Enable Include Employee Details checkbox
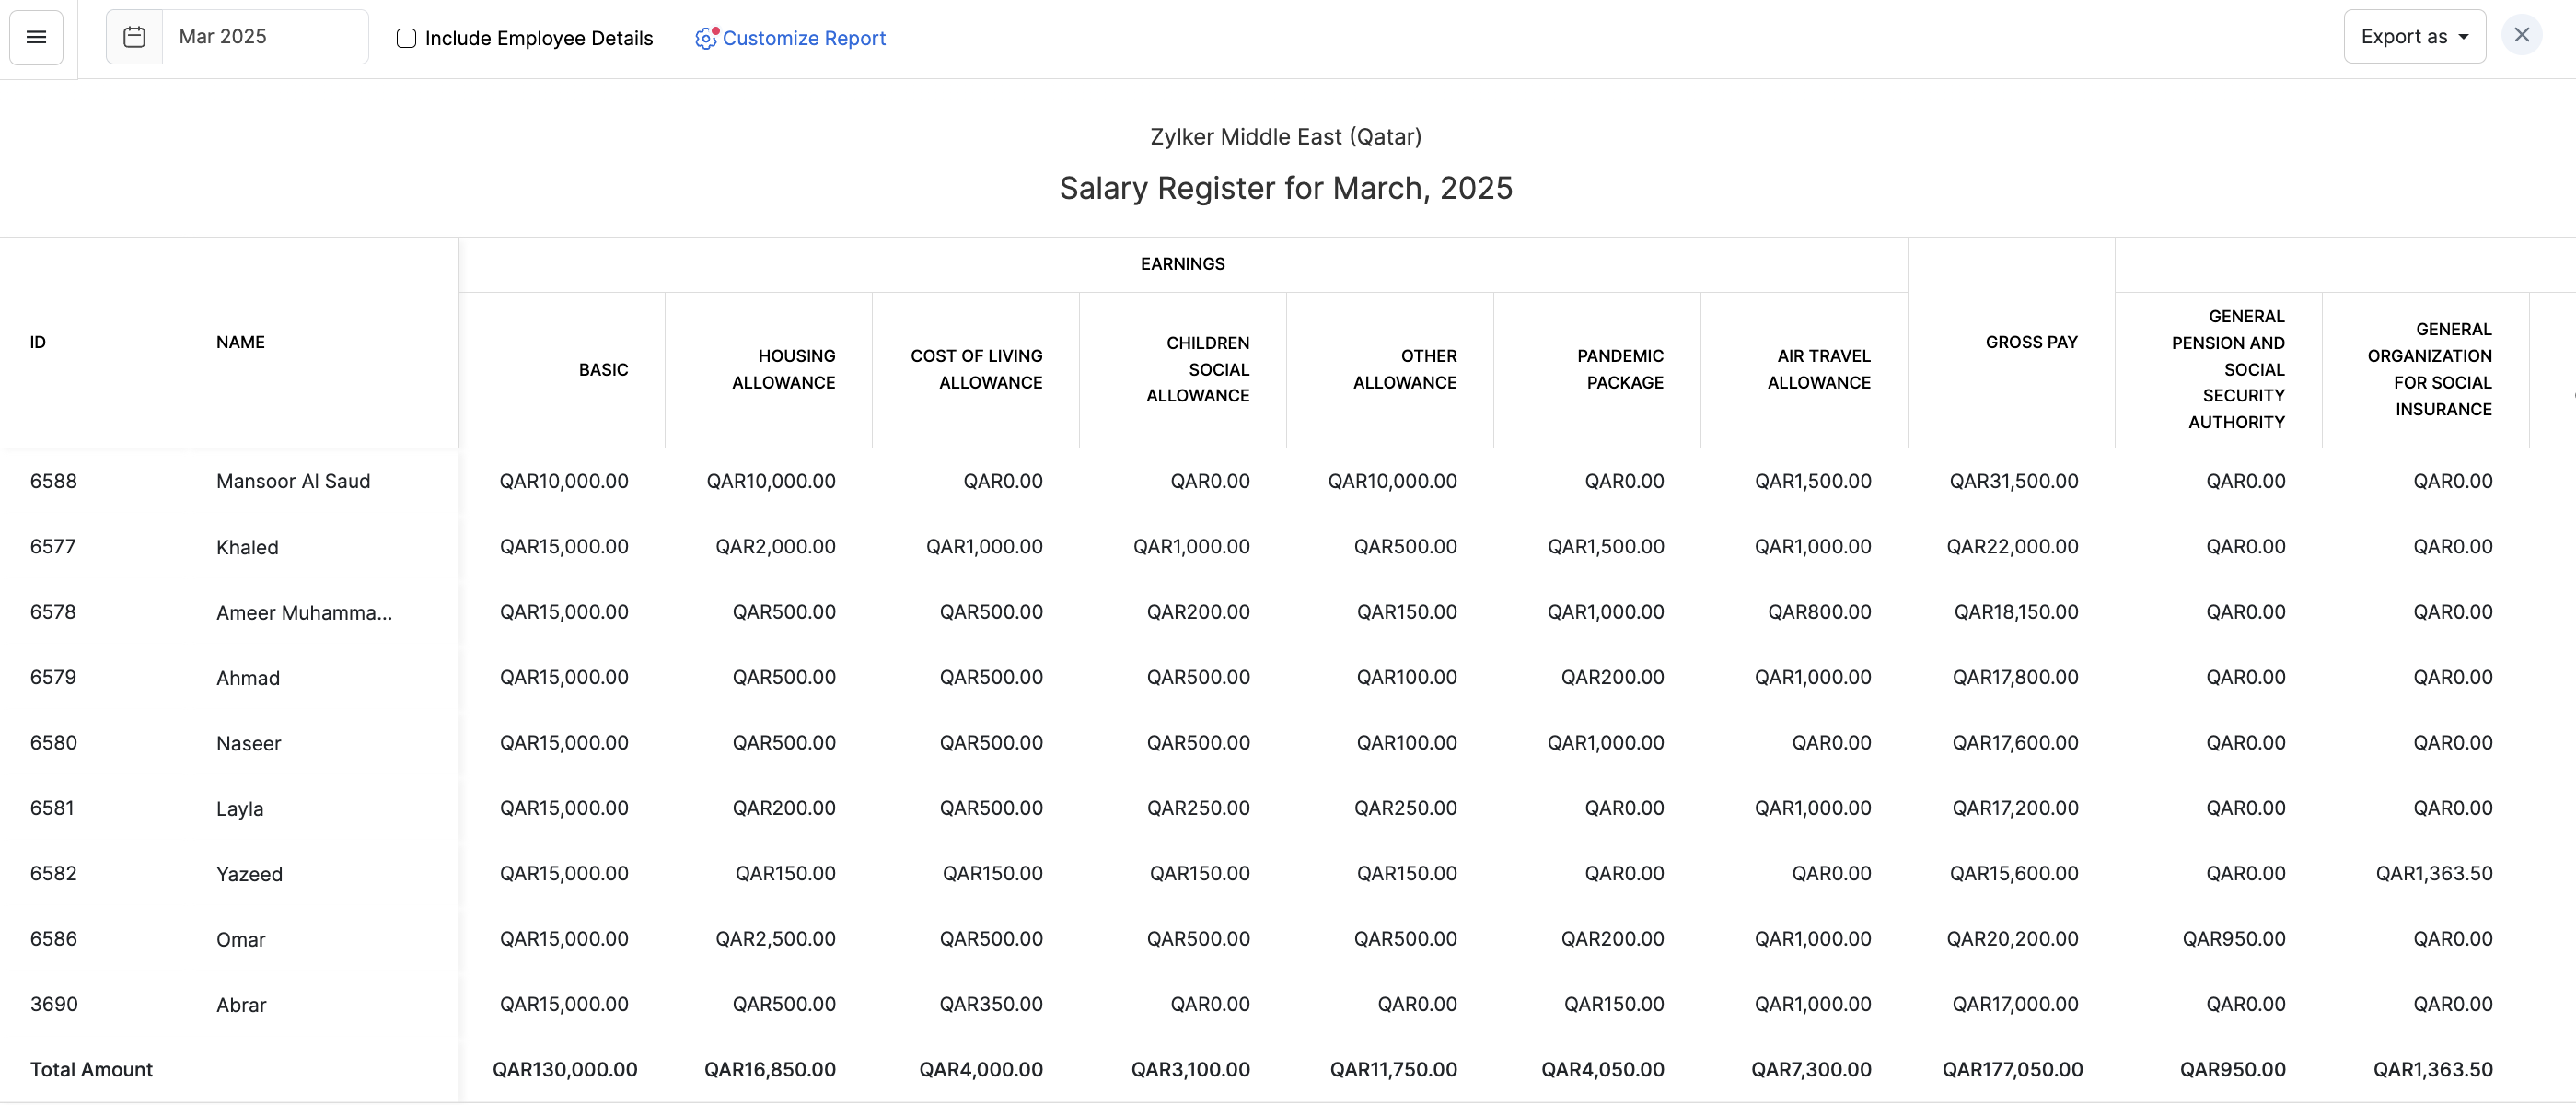This screenshot has height=1105, width=2576. (x=406, y=38)
